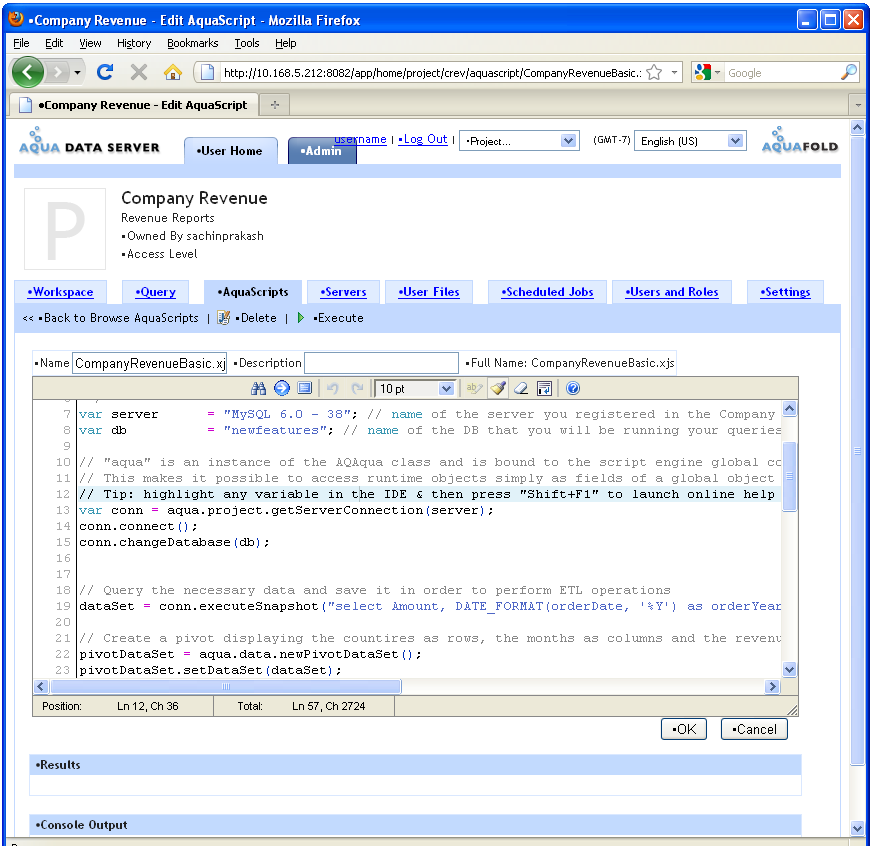Reload the page with the refresh icon
The image size is (872, 846).
click(x=105, y=72)
